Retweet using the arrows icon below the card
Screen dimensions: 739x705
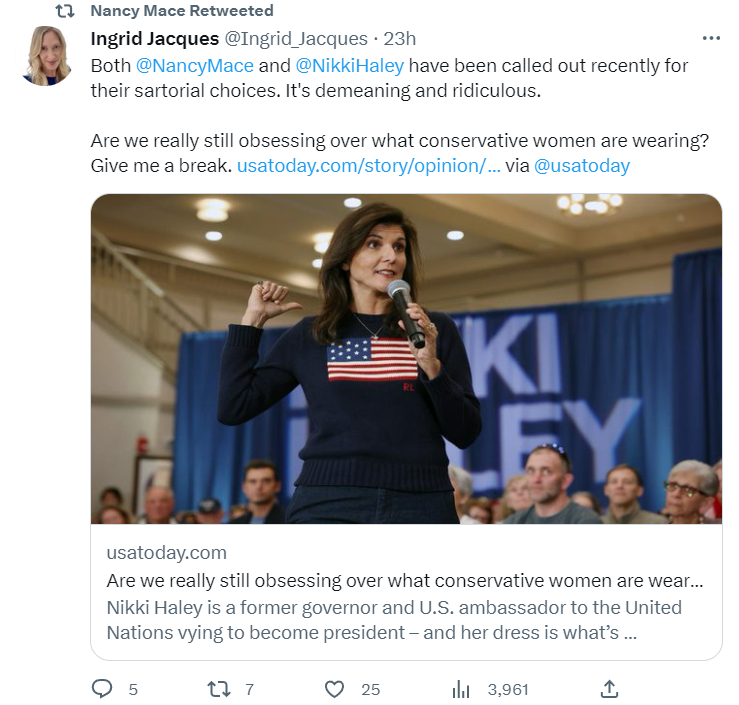(x=217, y=689)
